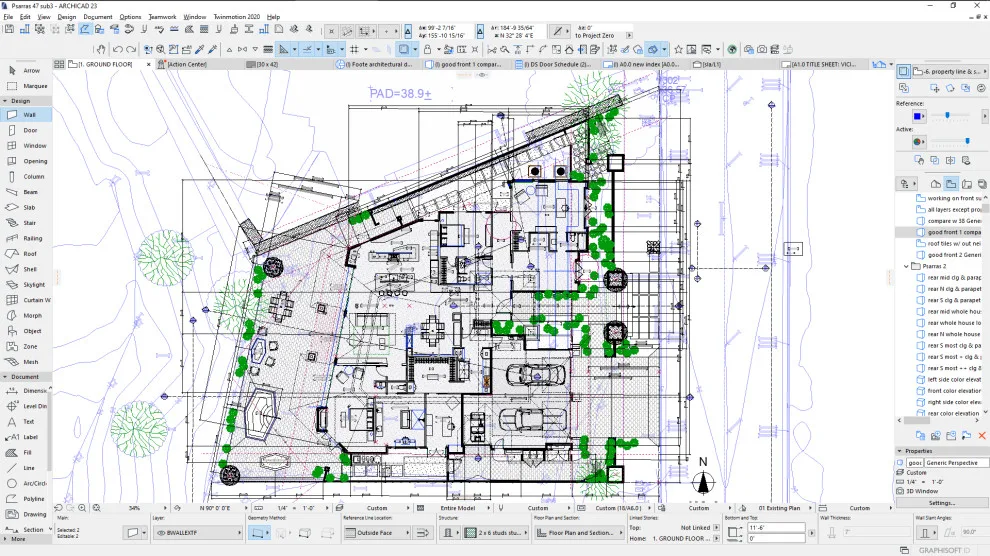This screenshot has width=990, height=556.
Task: Switch to the Action Center tab
Action: [188, 64]
